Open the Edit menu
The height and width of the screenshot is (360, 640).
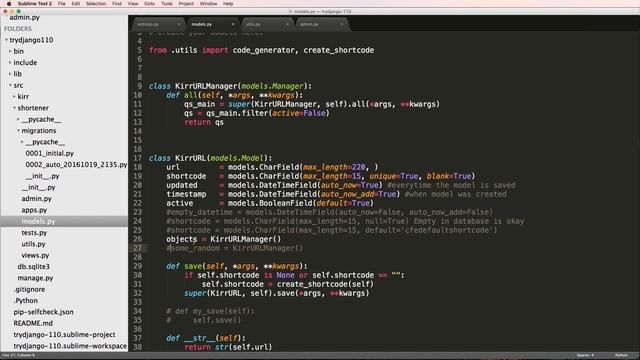(x=76, y=4)
